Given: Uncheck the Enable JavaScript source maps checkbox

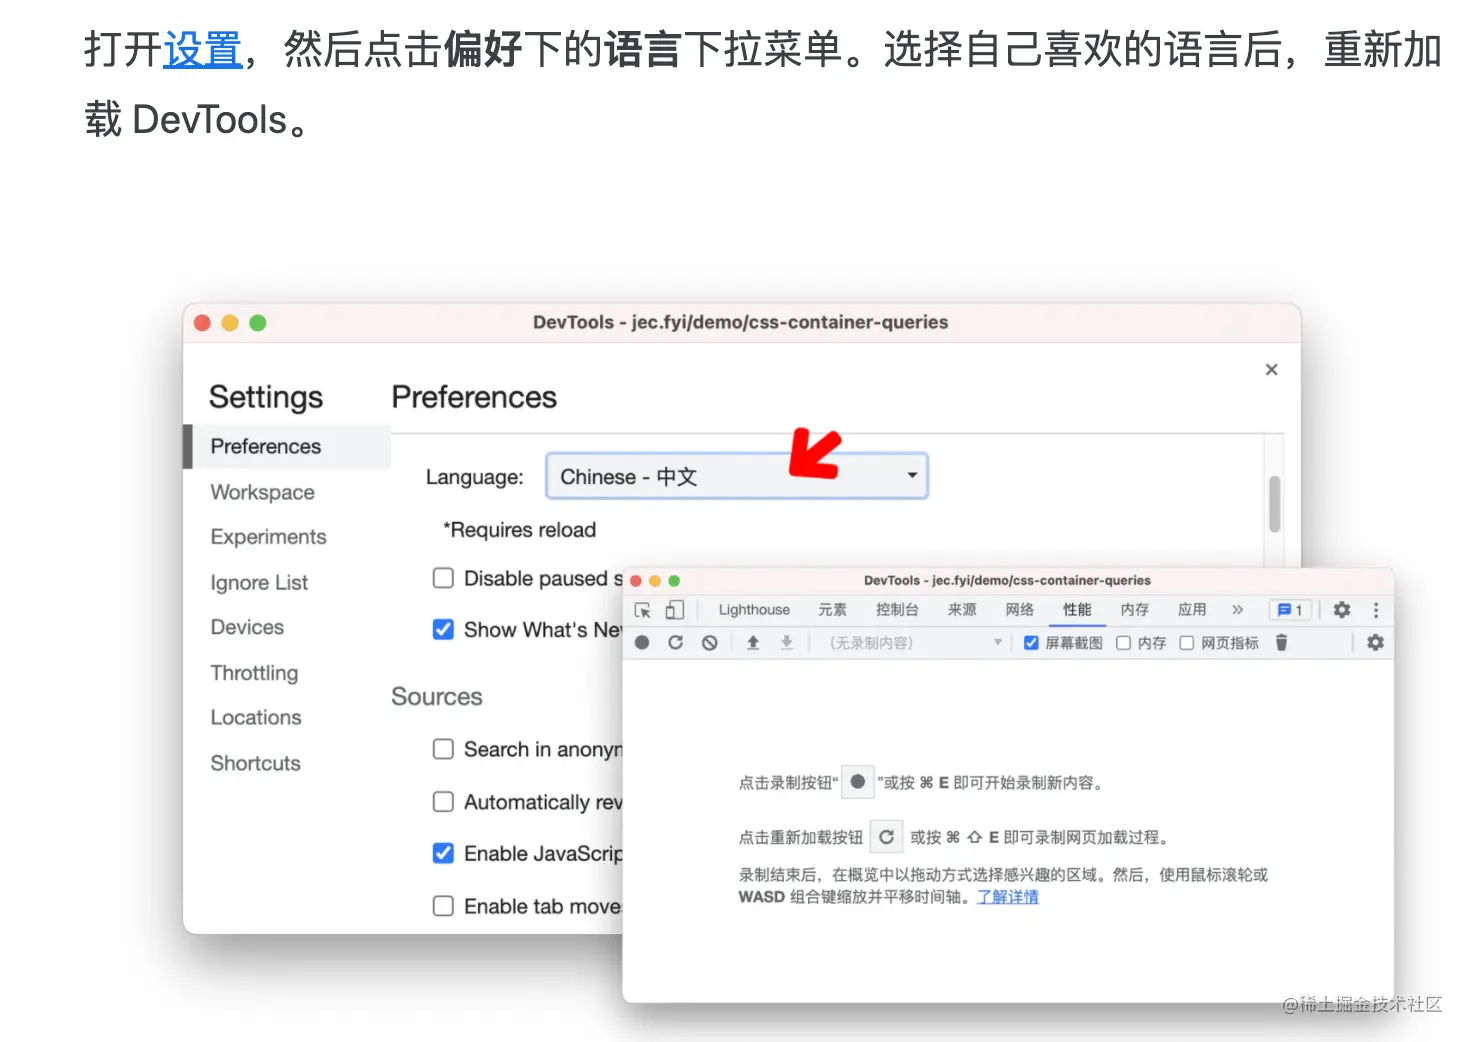Looking at the screenshot, I should (443, 853).
